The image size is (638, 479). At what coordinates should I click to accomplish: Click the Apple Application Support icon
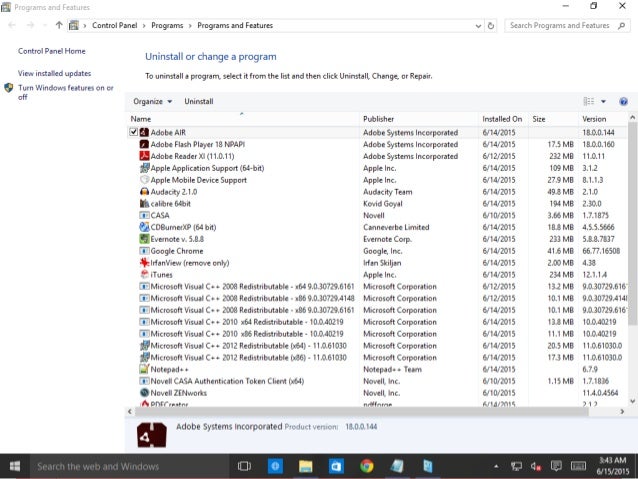tap(144, 168)
